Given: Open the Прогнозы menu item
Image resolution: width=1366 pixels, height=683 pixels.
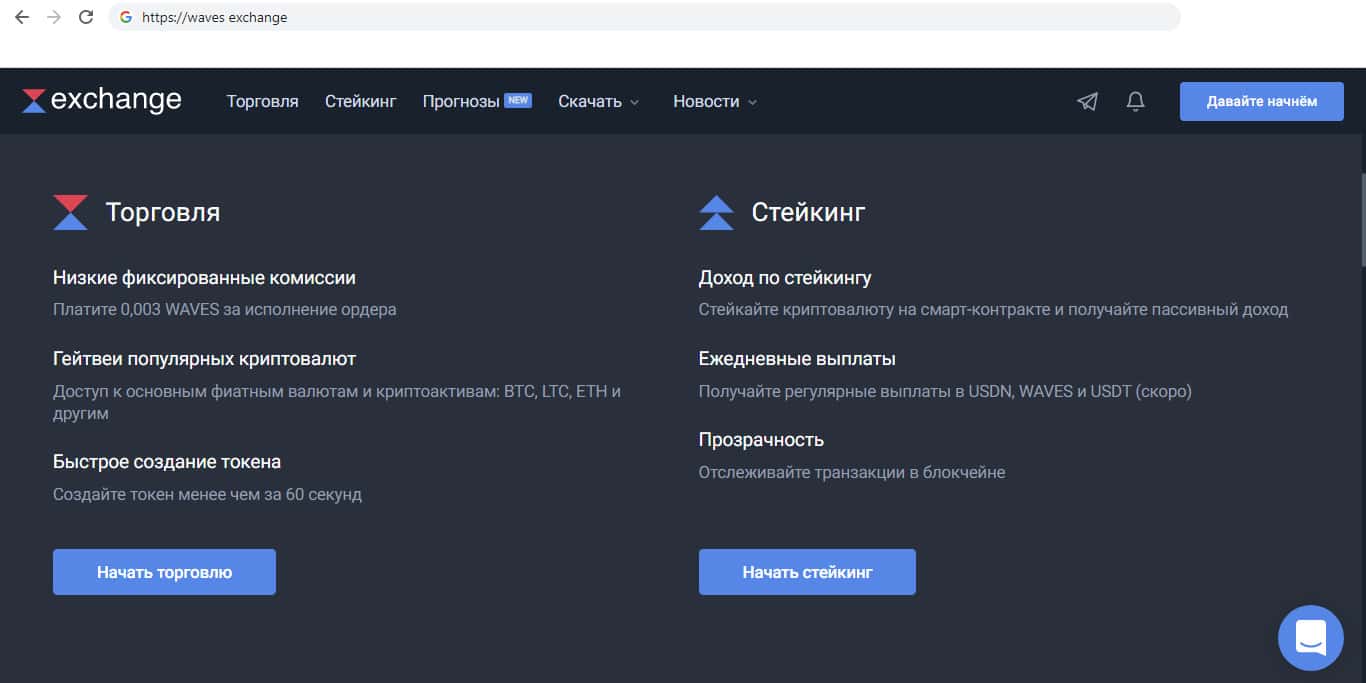Looking at the screenshot, I should (461, 101).
